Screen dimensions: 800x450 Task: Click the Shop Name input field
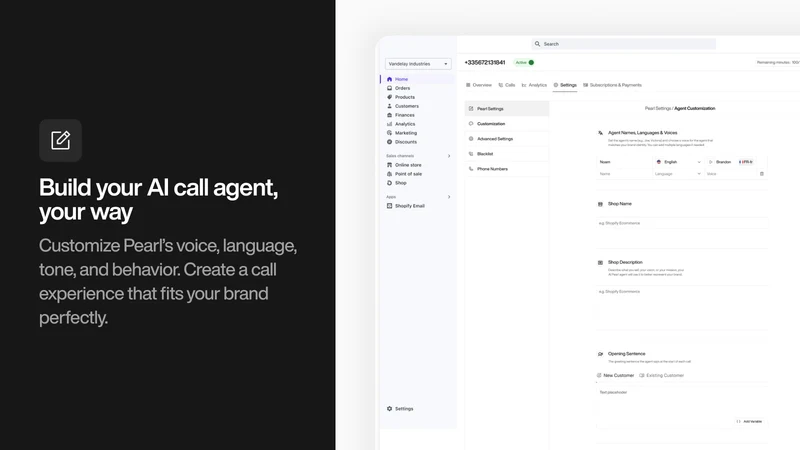[682, 223]
